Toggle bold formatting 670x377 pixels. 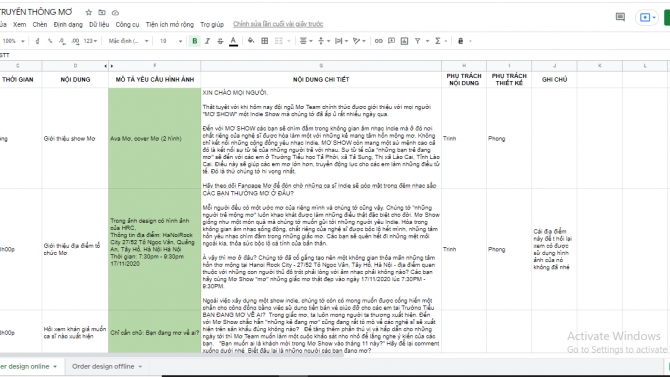195,41
